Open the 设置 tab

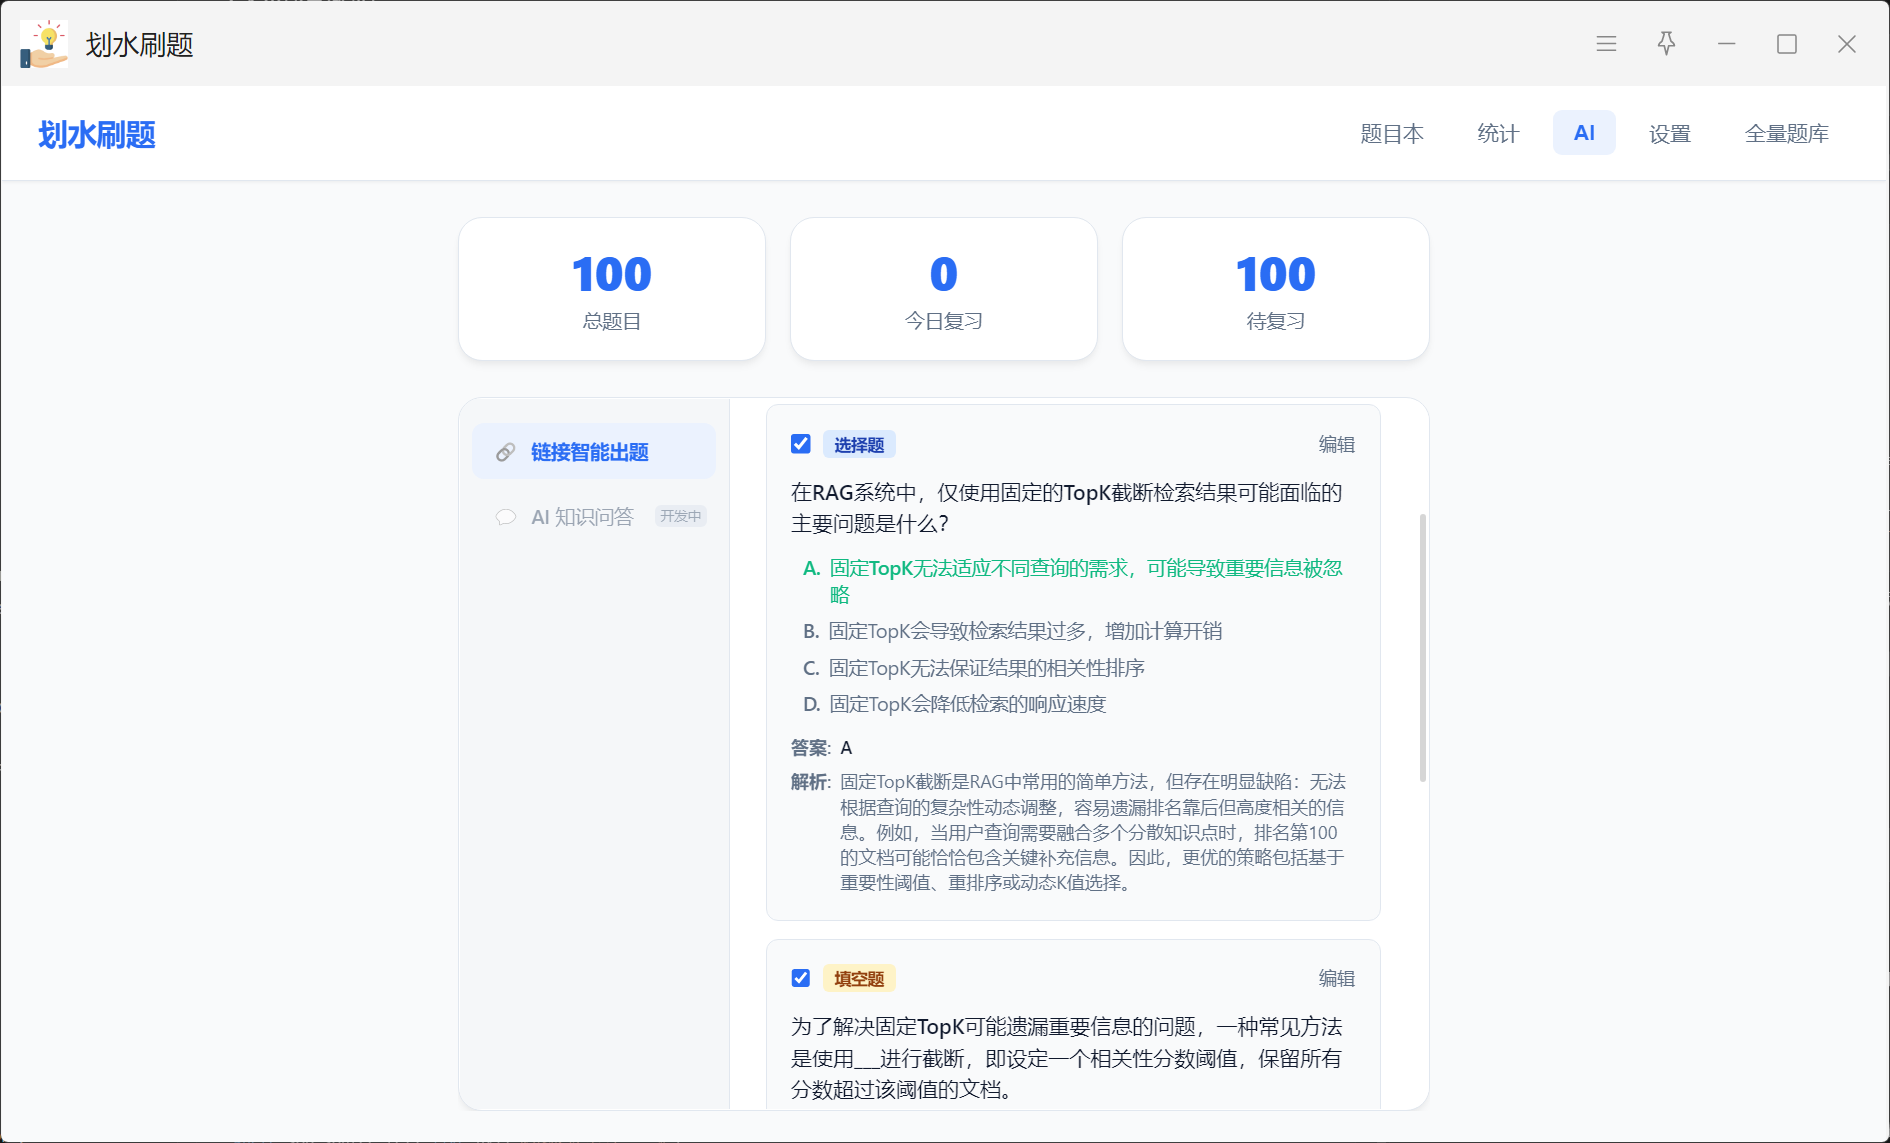tap(1669, 133)
